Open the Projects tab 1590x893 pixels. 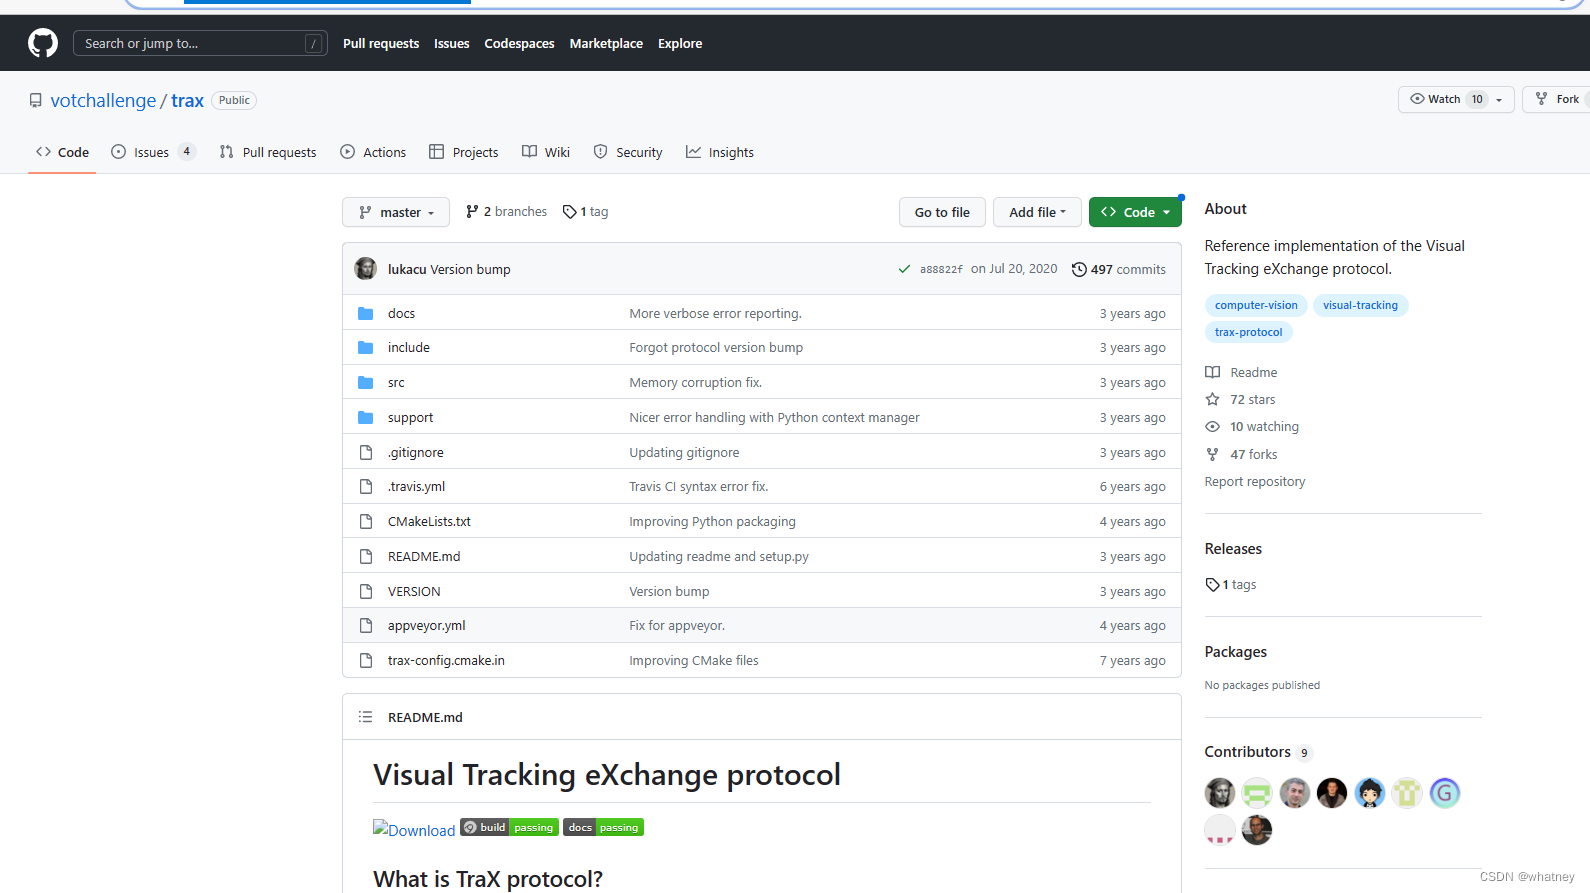coord(464,152)
